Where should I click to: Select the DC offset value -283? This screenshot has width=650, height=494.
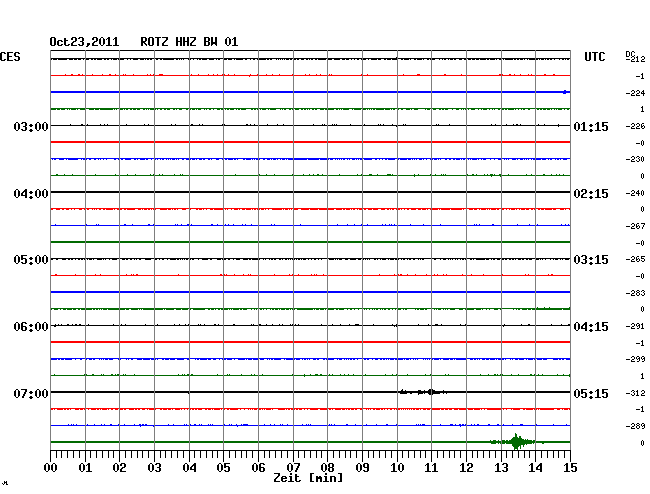[635, 293]
